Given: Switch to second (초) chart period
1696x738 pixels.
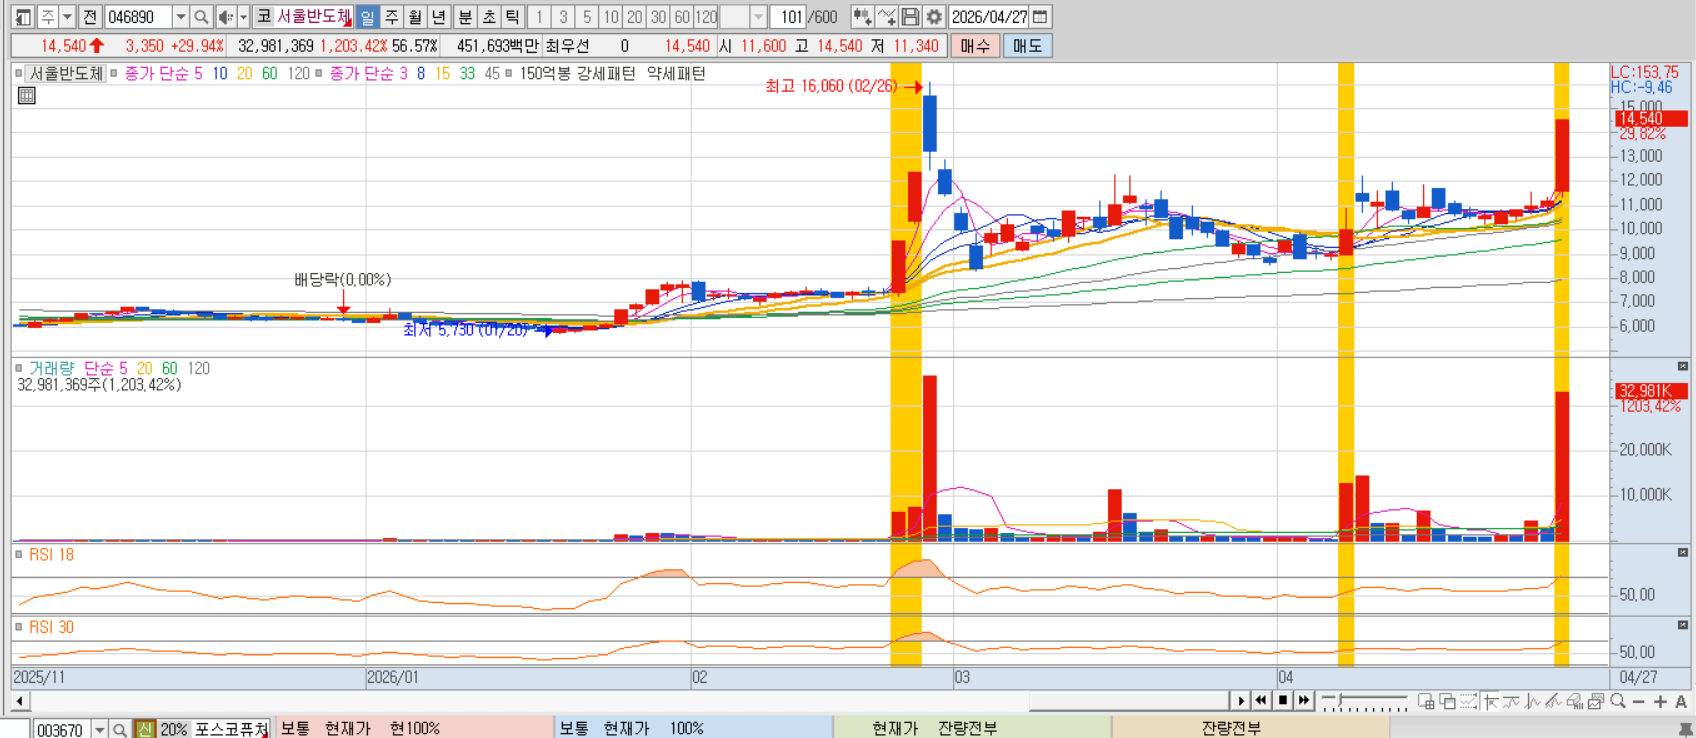Looking at the screenshot, I should click(489, 17).
